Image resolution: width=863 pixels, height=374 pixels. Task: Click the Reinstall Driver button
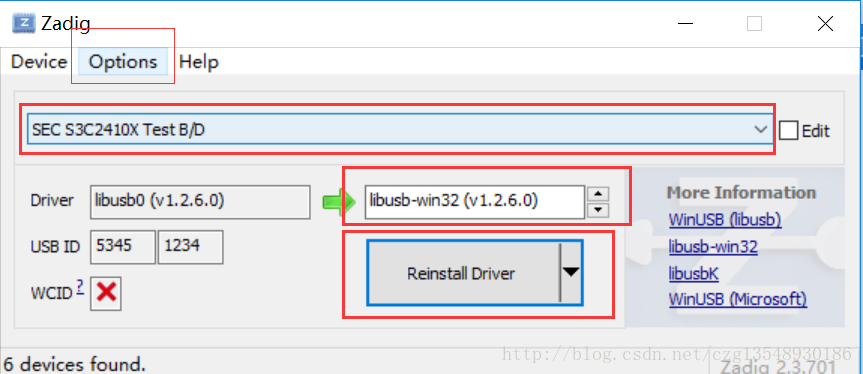click(x=462, y=273)
